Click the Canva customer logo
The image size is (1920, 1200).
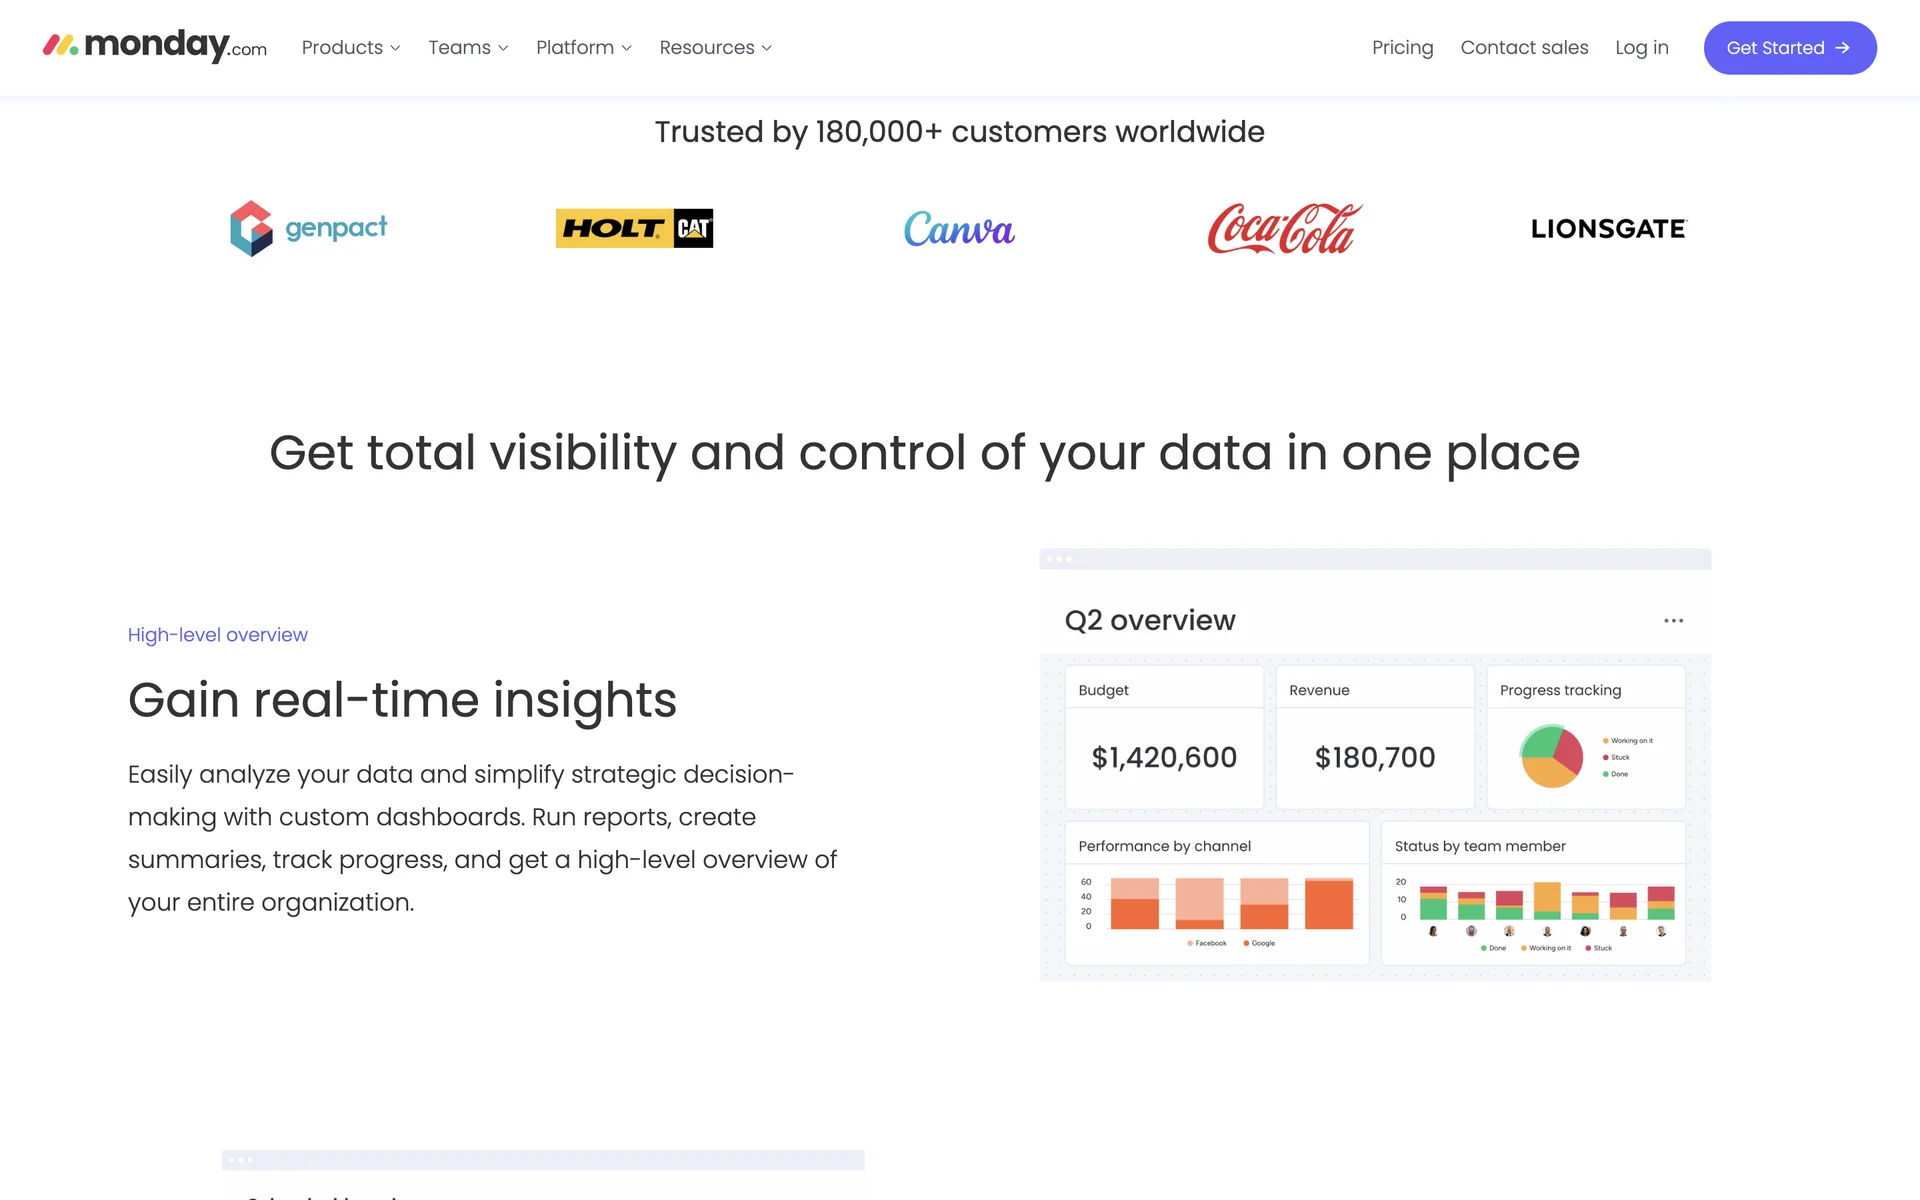[x=959, y=229]
